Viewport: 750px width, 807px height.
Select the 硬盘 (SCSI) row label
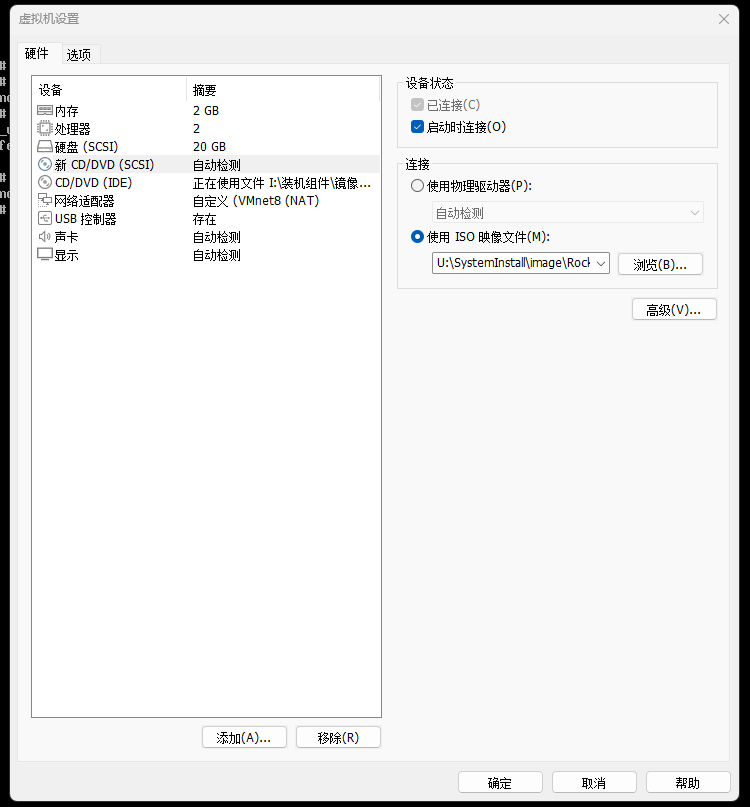tap(86, 147)
